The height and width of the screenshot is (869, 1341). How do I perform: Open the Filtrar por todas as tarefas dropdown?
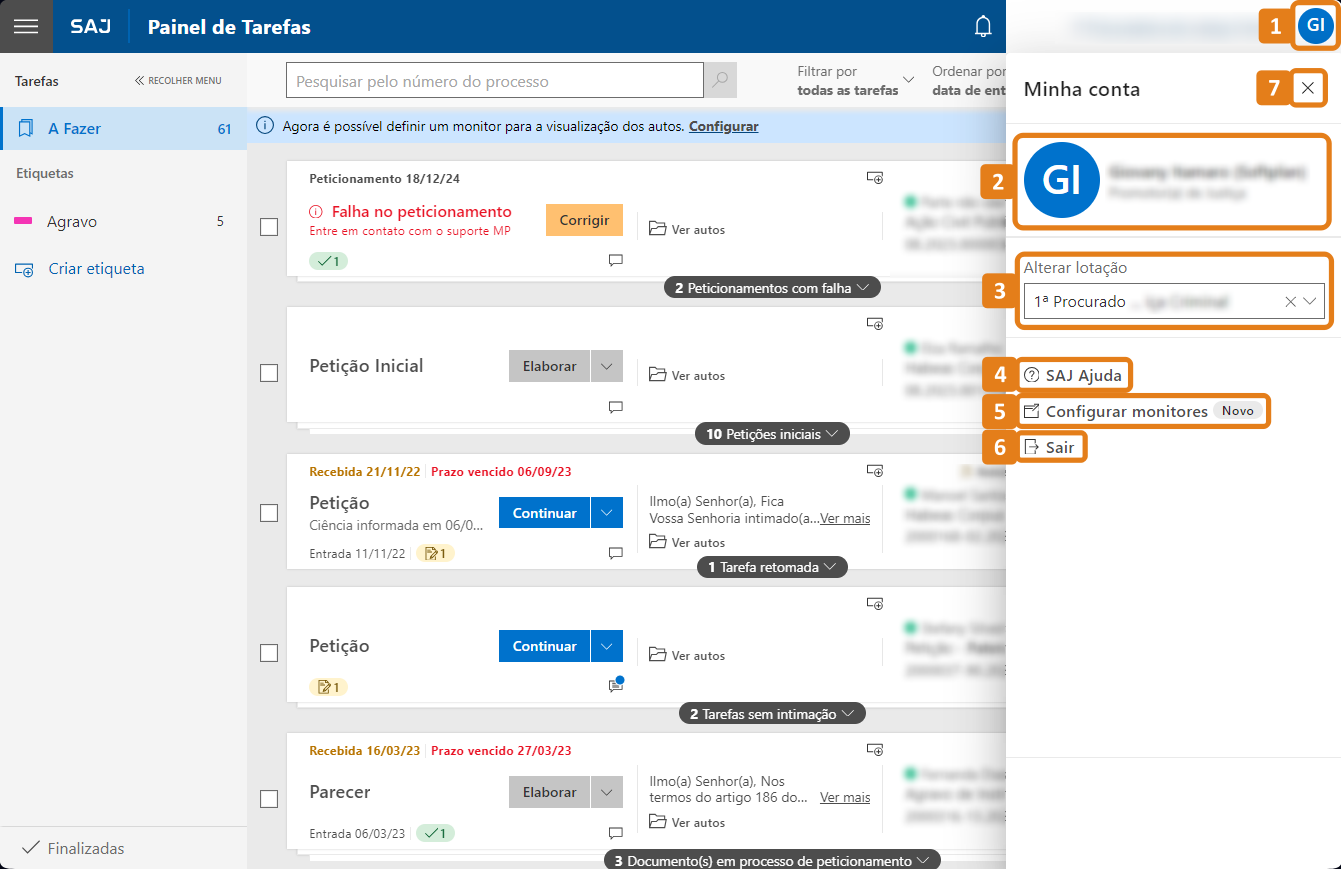click(x=856, y=81)
